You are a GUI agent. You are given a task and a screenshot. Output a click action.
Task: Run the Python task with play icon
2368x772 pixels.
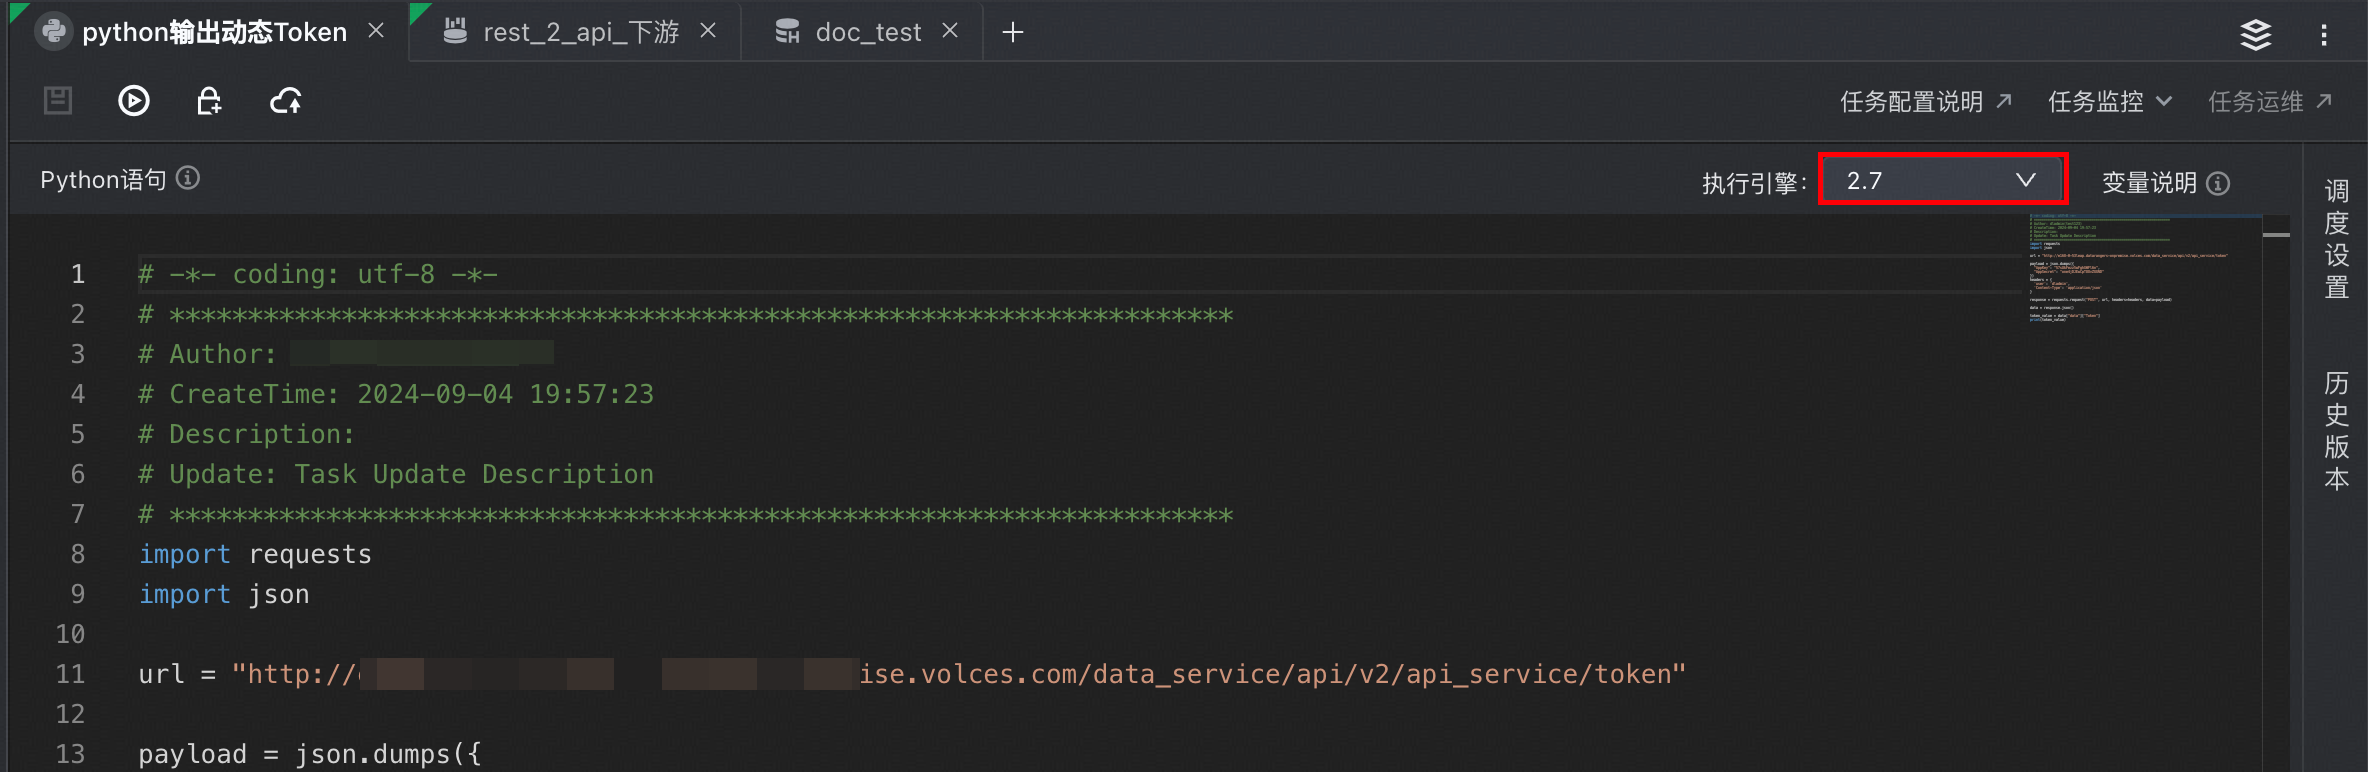point(134,100)
